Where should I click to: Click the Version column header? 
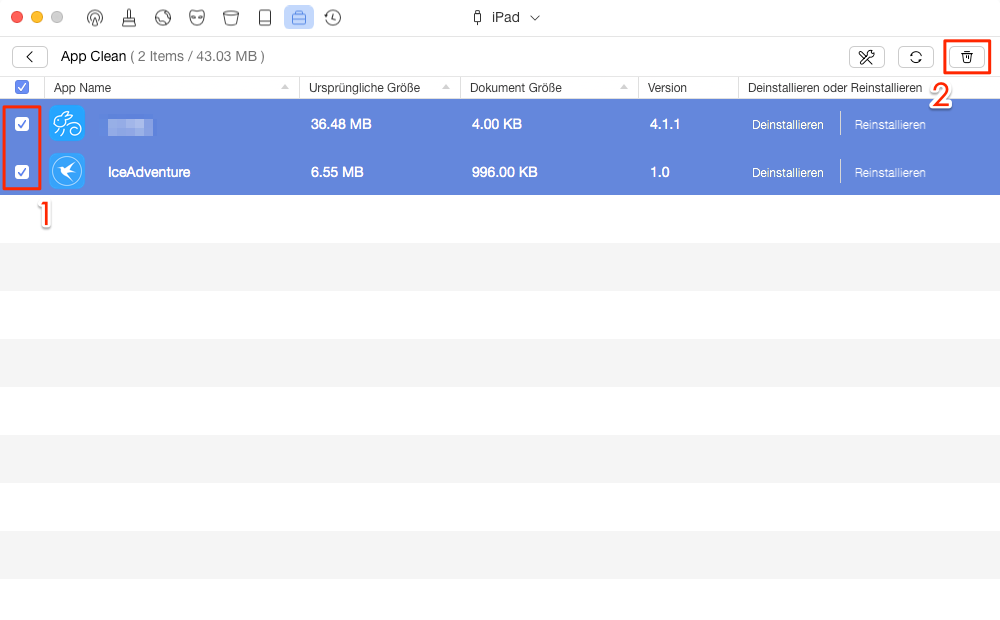pos(688,87)
